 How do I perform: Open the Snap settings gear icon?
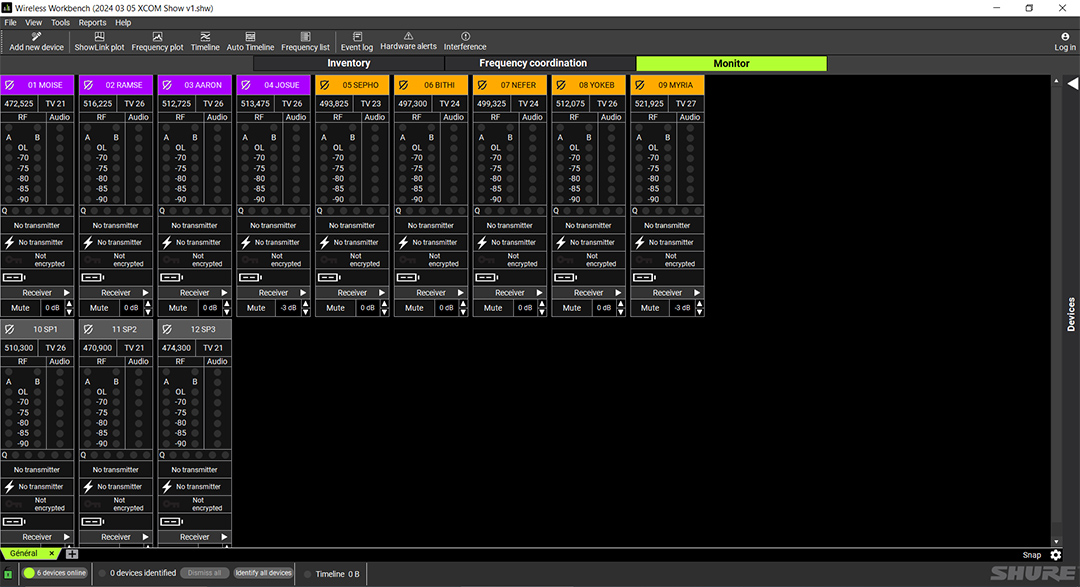[1056, 555]
